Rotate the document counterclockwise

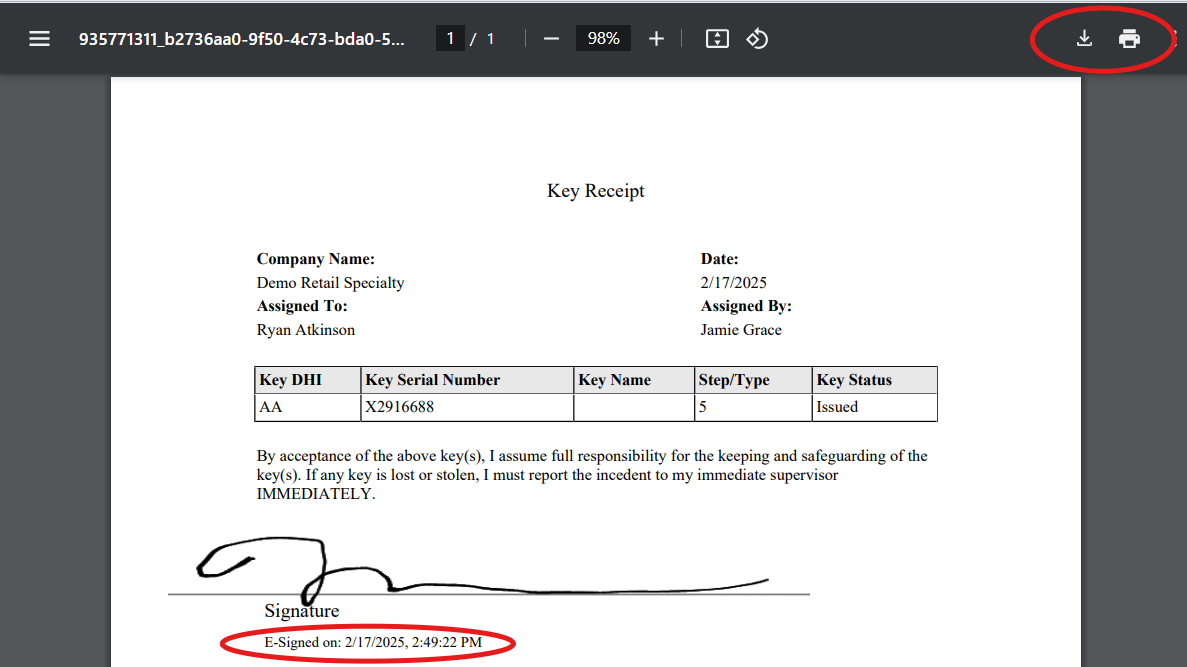757,39
